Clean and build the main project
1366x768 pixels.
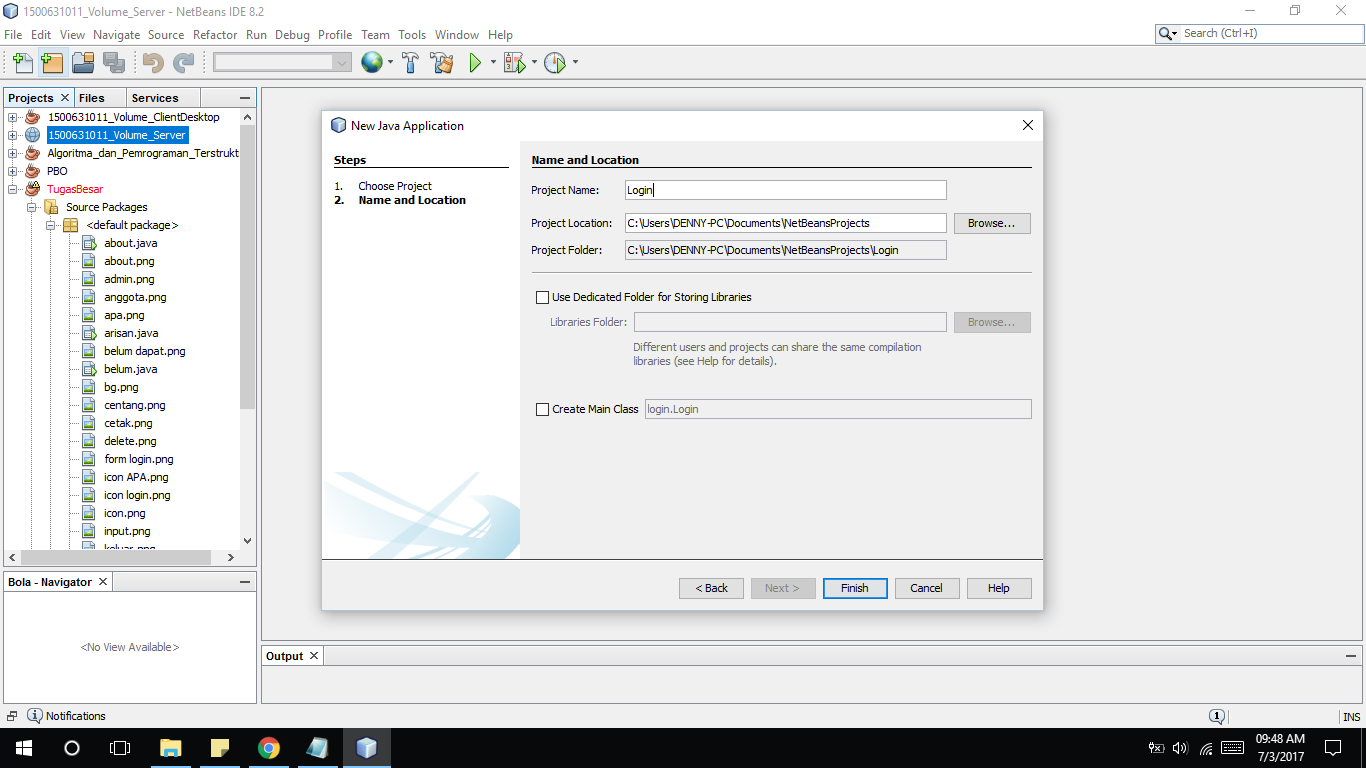tap(442, 62)
